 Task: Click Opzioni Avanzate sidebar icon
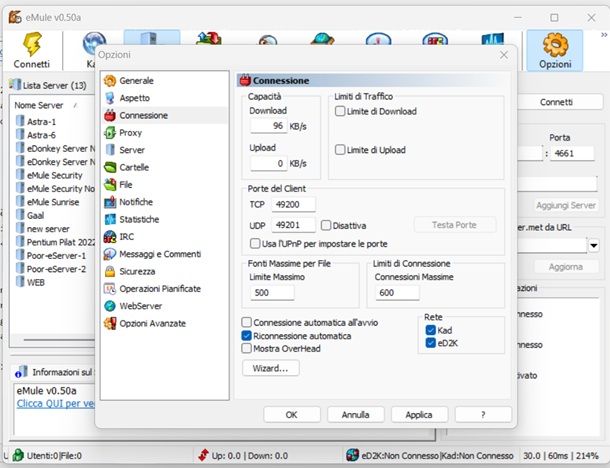coord(110,323)
